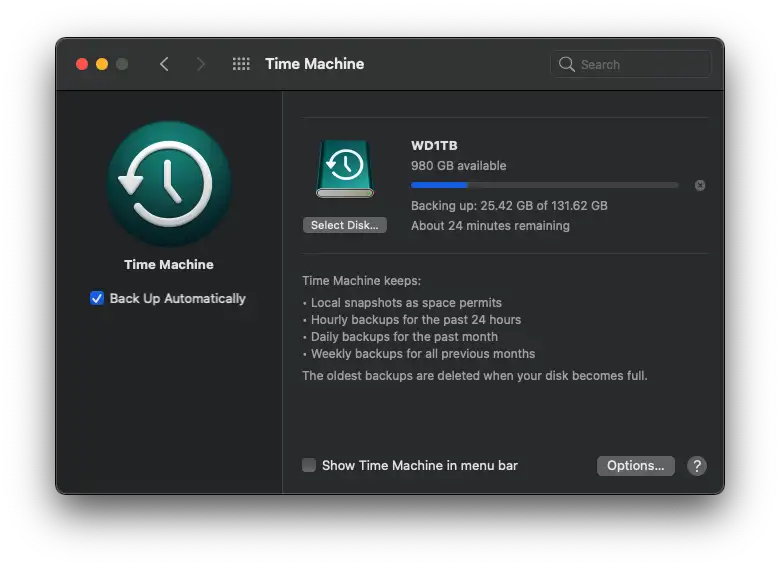
Task: Focus the Search field
Action: coord(631,64)
